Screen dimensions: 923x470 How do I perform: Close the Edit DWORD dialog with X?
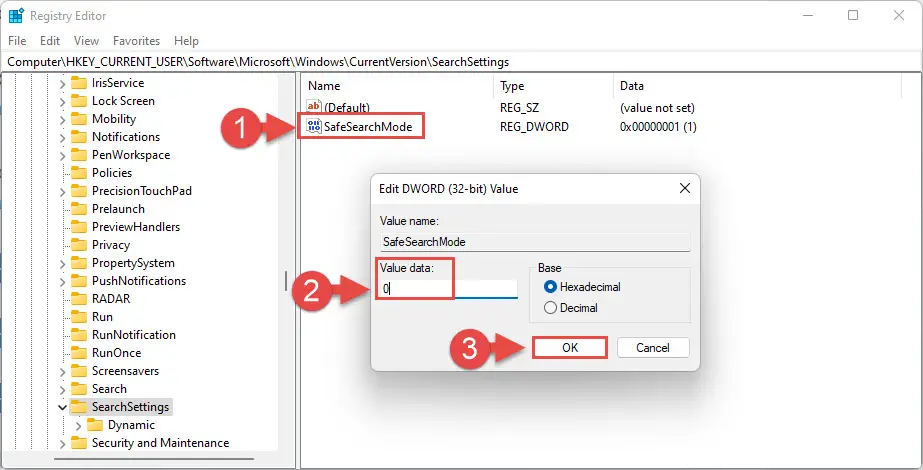685,188
